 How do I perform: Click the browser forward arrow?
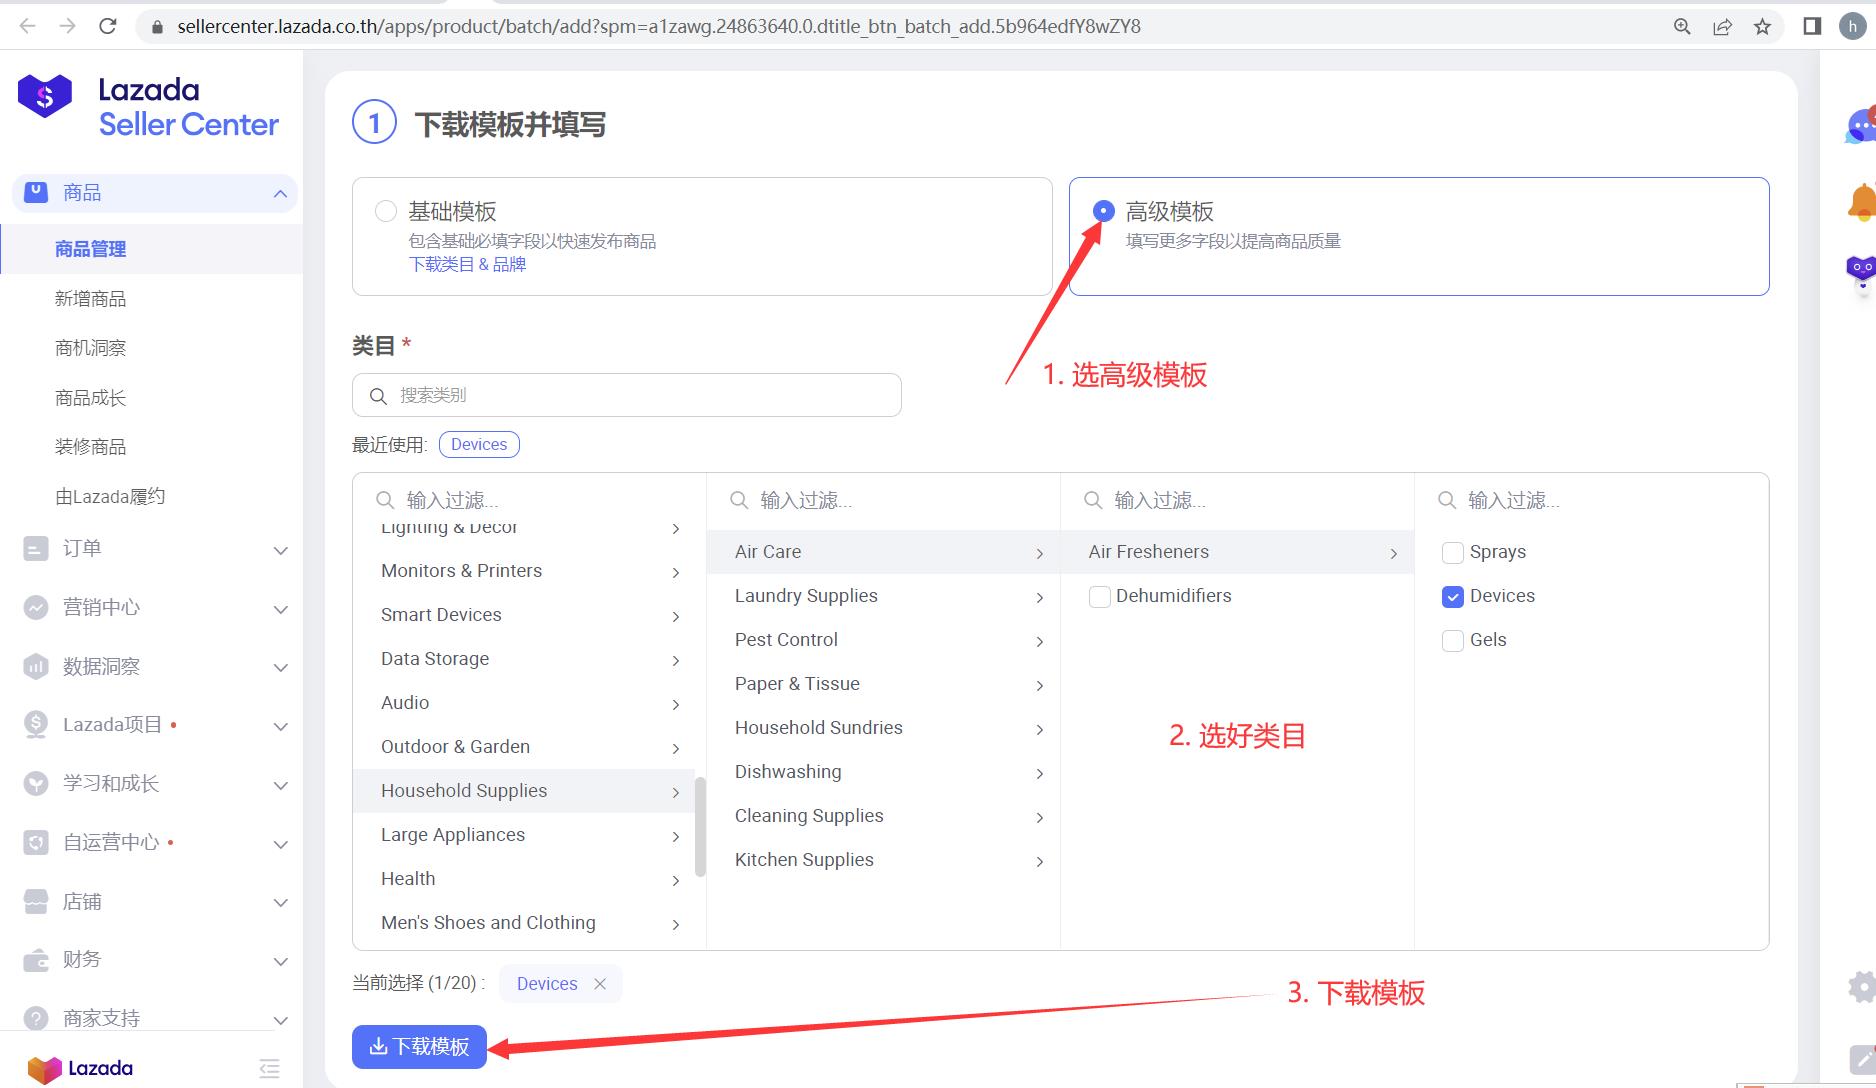coord(67,26)
